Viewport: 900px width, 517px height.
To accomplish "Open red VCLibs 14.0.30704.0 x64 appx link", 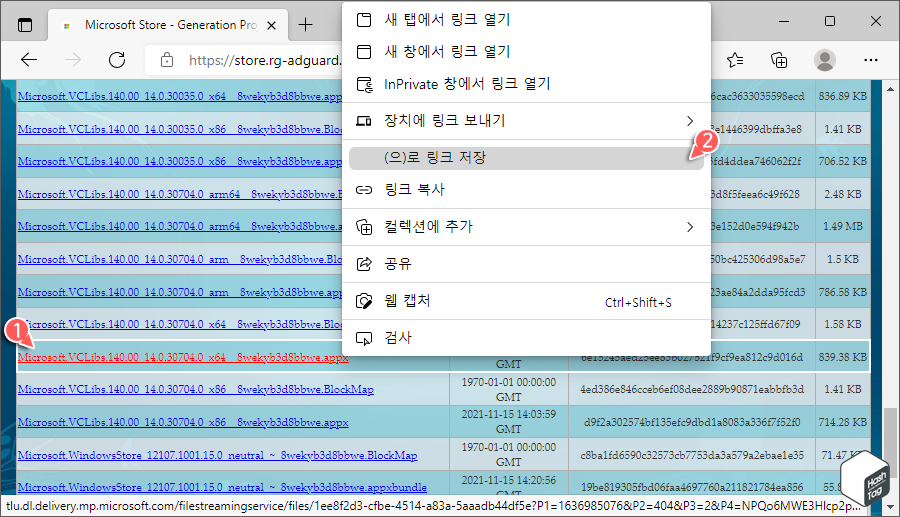I will coord(183,357).
